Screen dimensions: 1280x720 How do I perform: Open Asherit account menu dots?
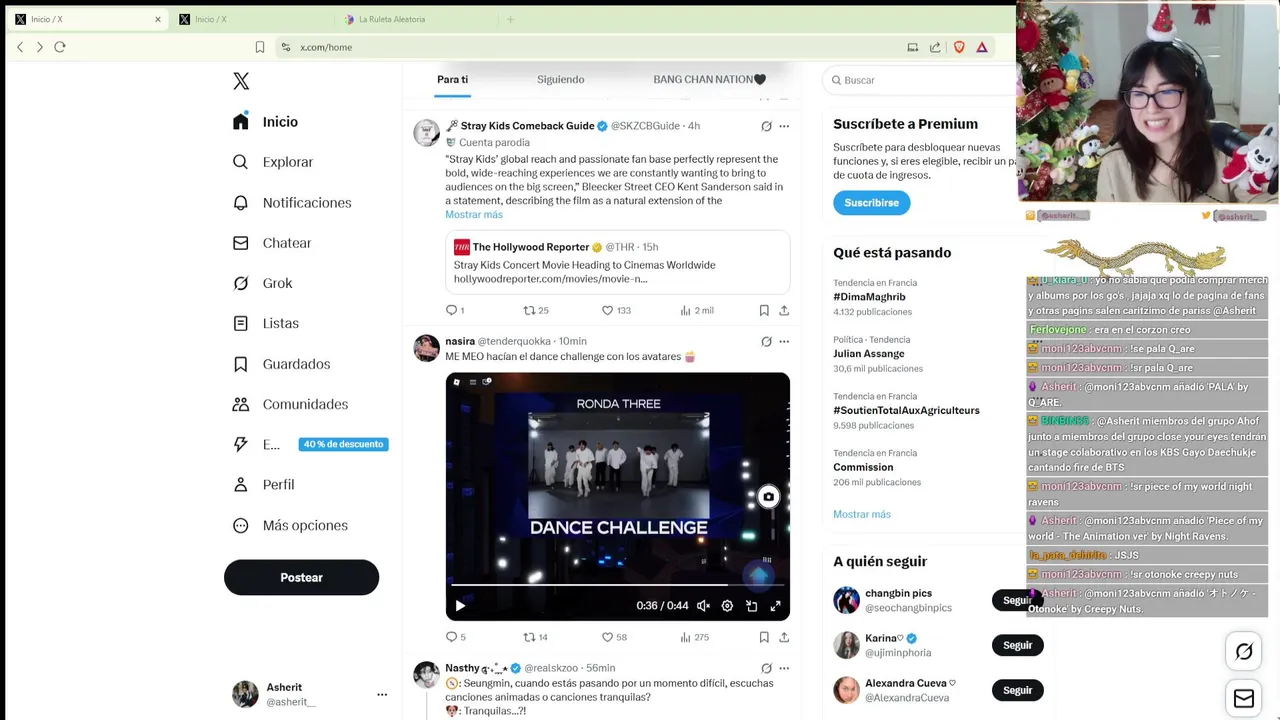tap(382, 694)
